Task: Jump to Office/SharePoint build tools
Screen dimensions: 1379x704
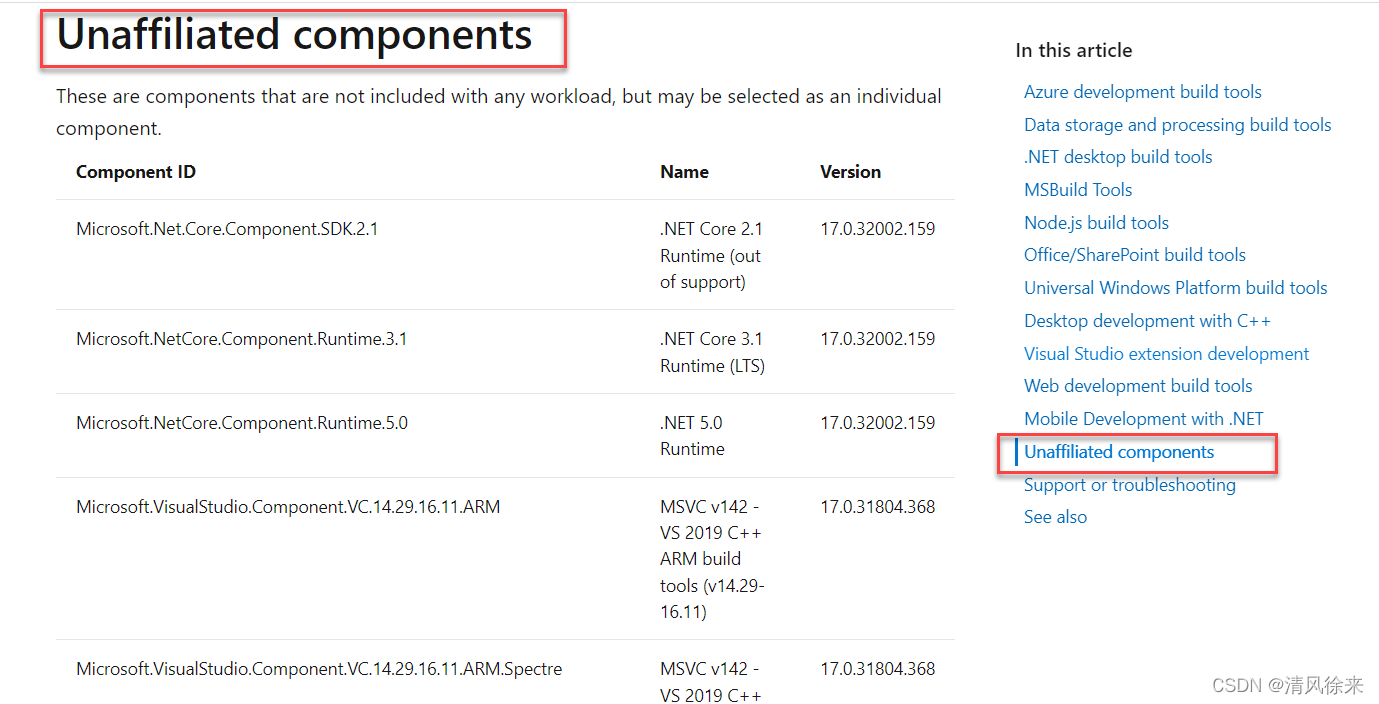Action: click(1135, 255)
